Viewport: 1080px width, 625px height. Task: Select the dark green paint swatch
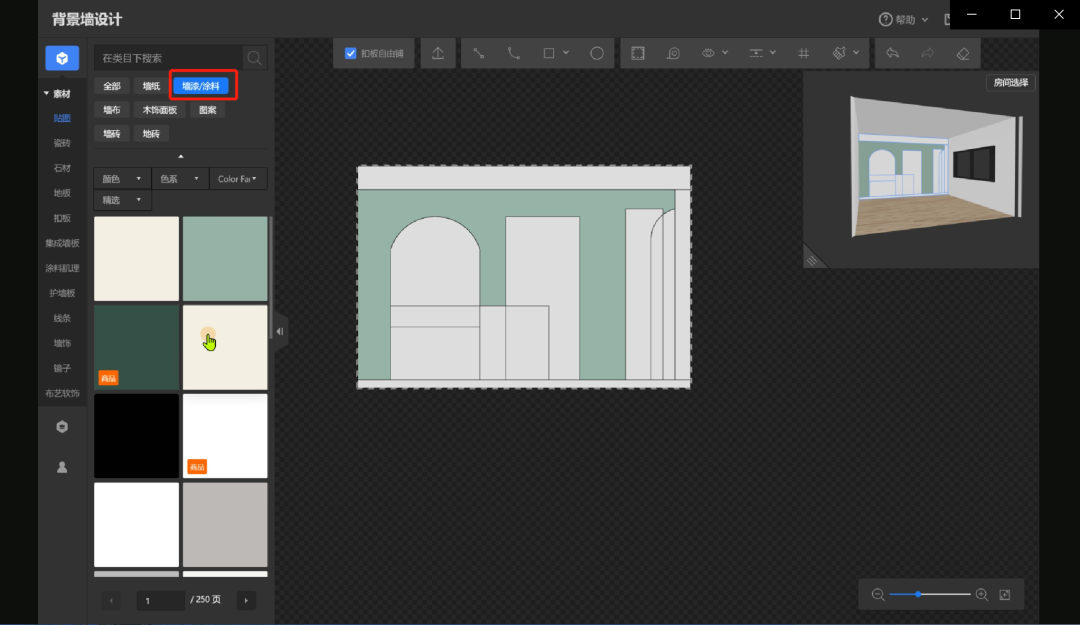(x=136, y=347)
